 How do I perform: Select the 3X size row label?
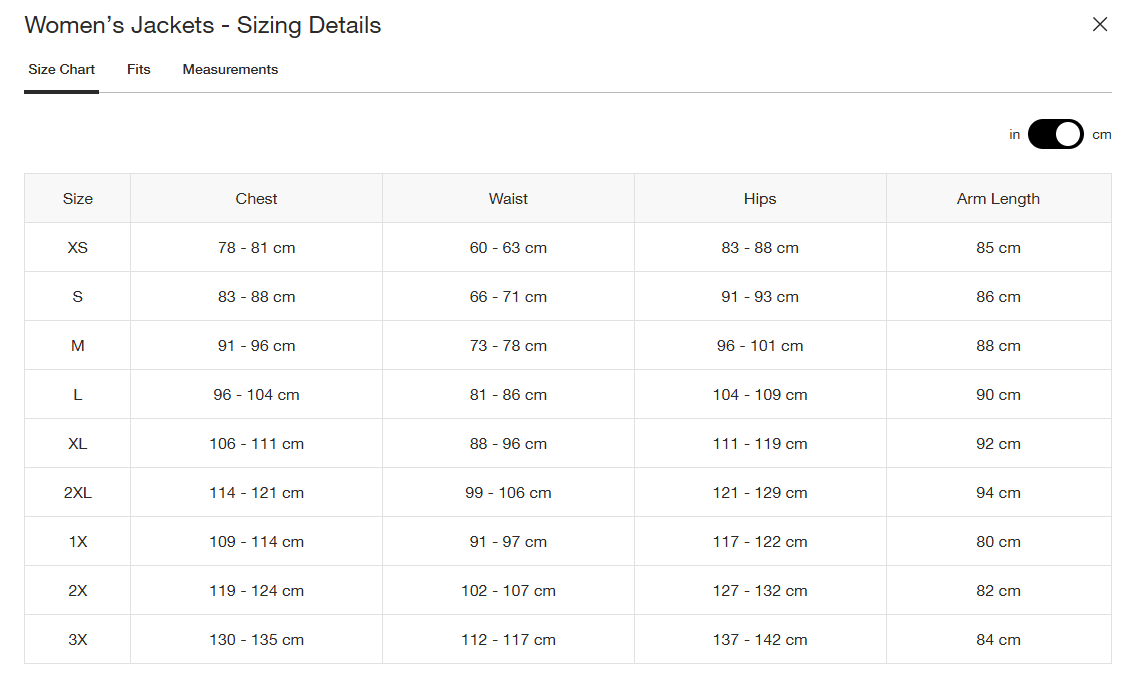coord(78,640)
